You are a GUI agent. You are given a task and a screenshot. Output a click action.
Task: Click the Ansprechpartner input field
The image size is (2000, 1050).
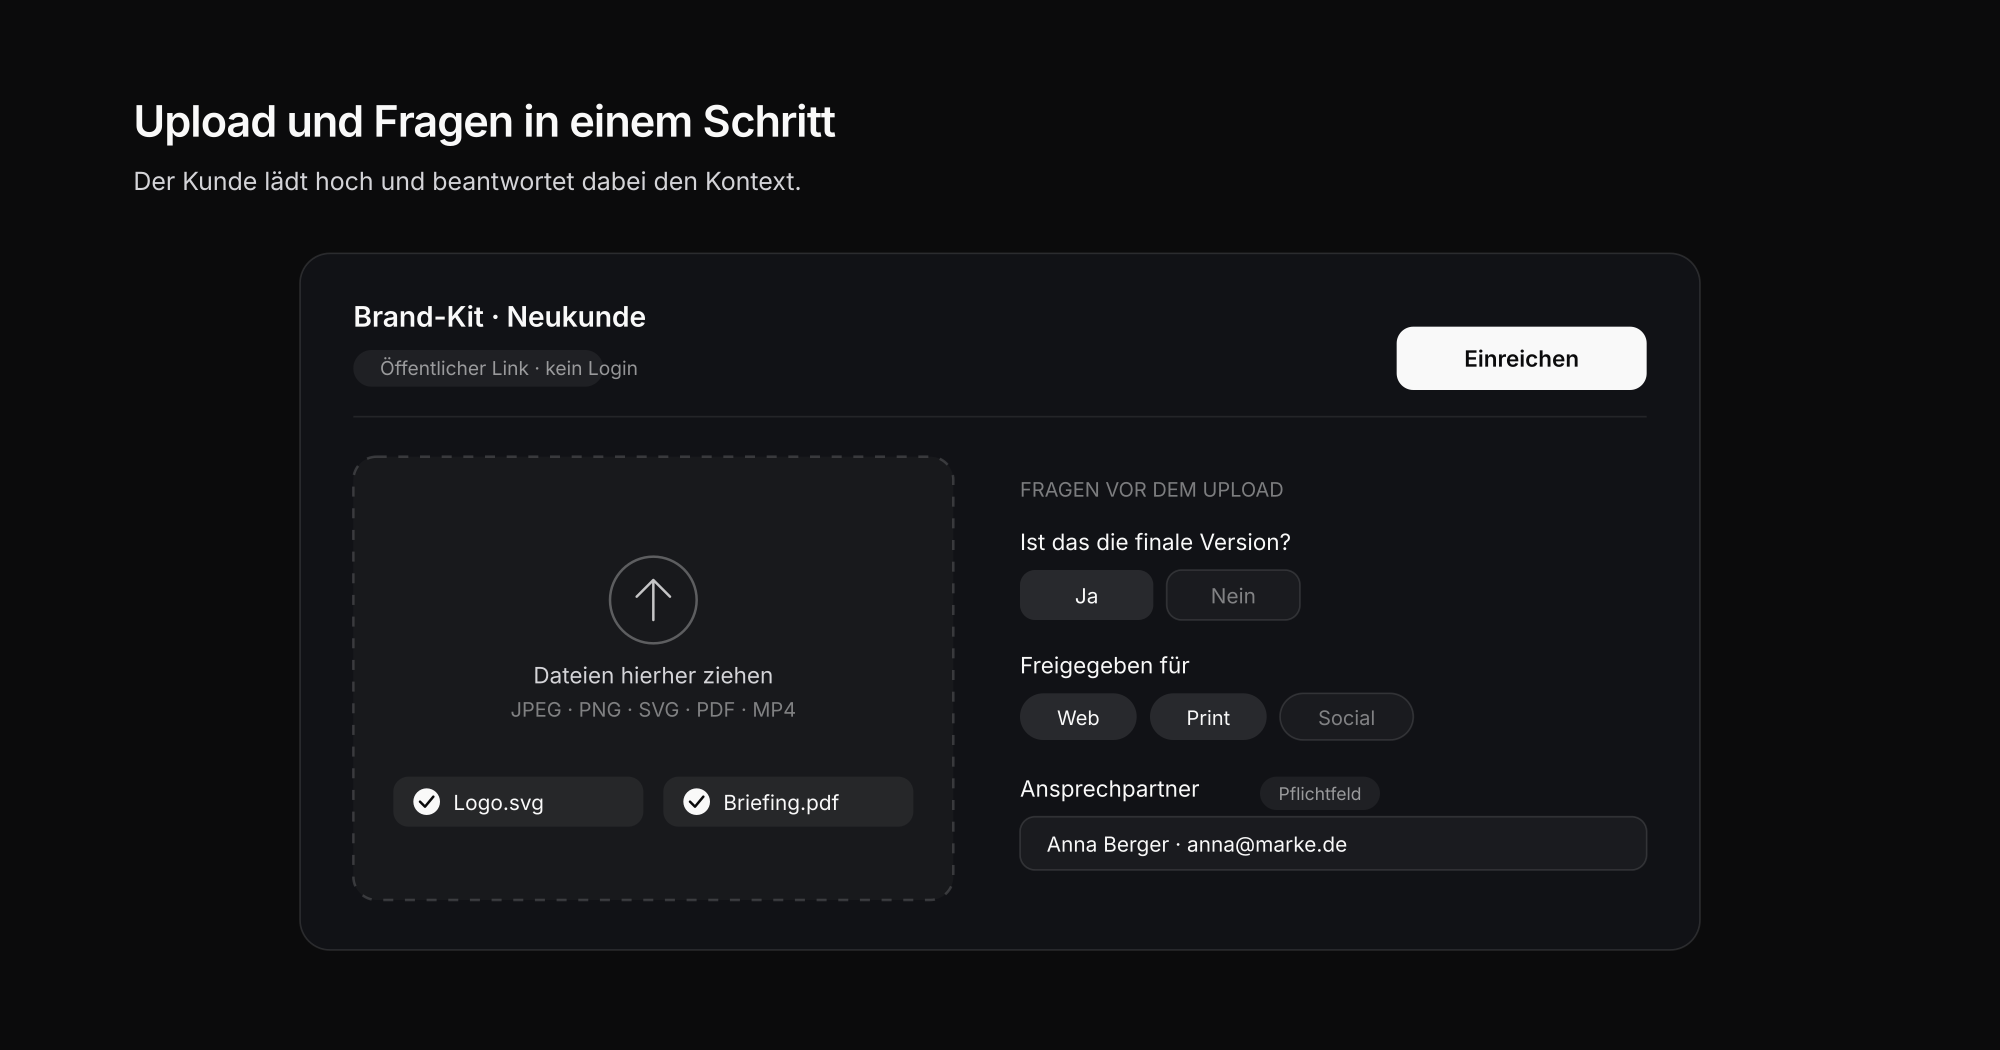tap(1333, 844)
